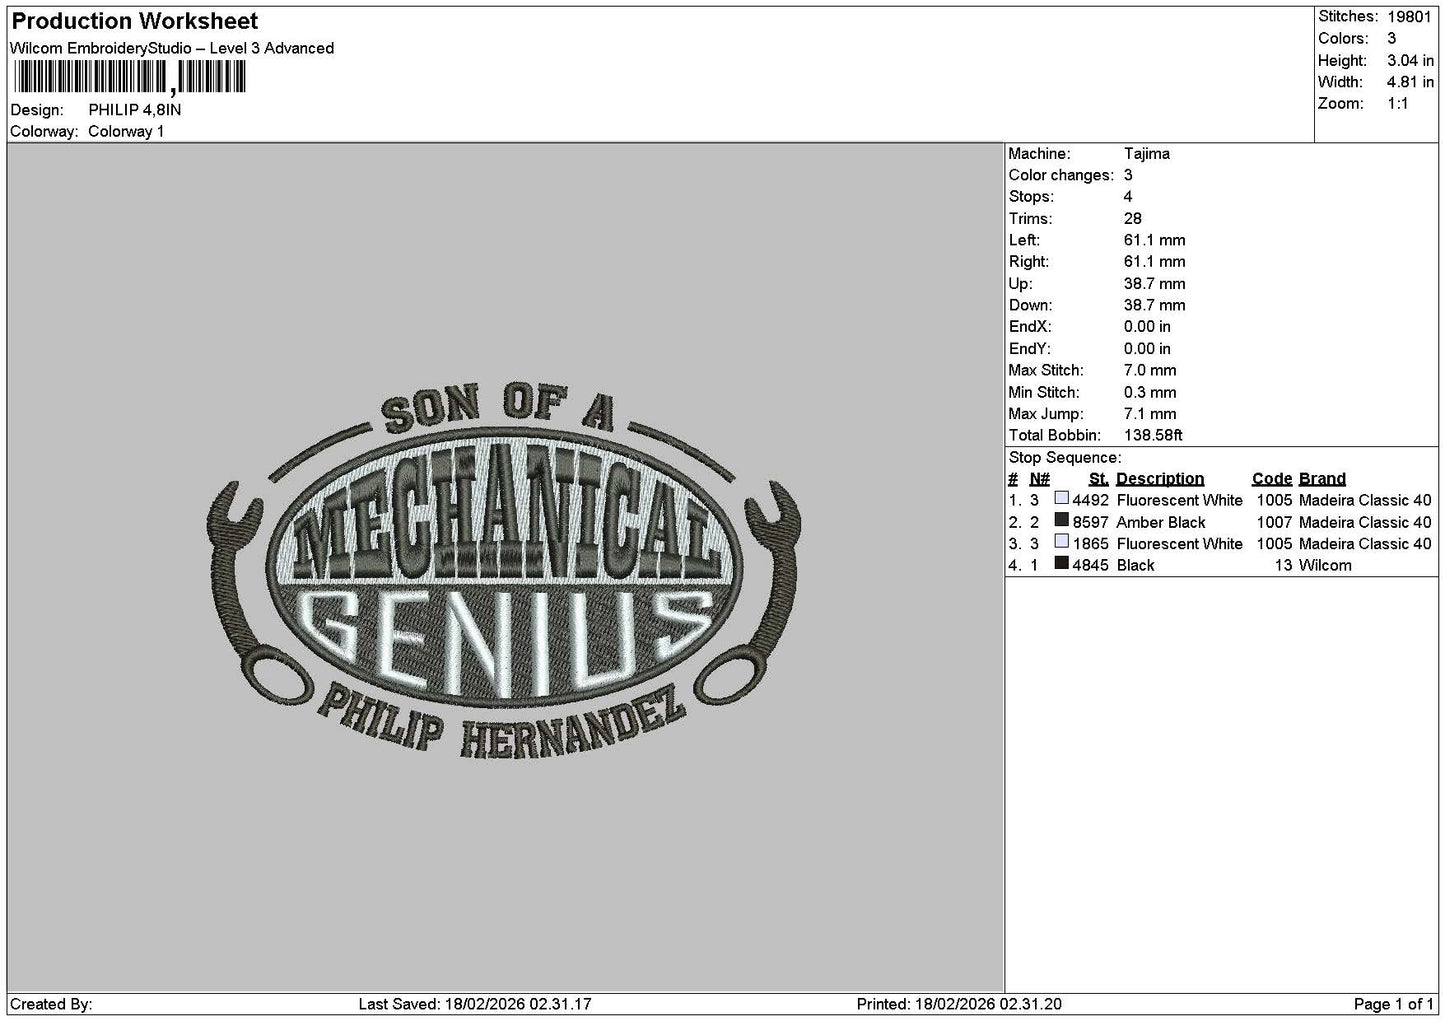
Task: Select the Down value "38.7 mm"
Action: pos(1154,305)
